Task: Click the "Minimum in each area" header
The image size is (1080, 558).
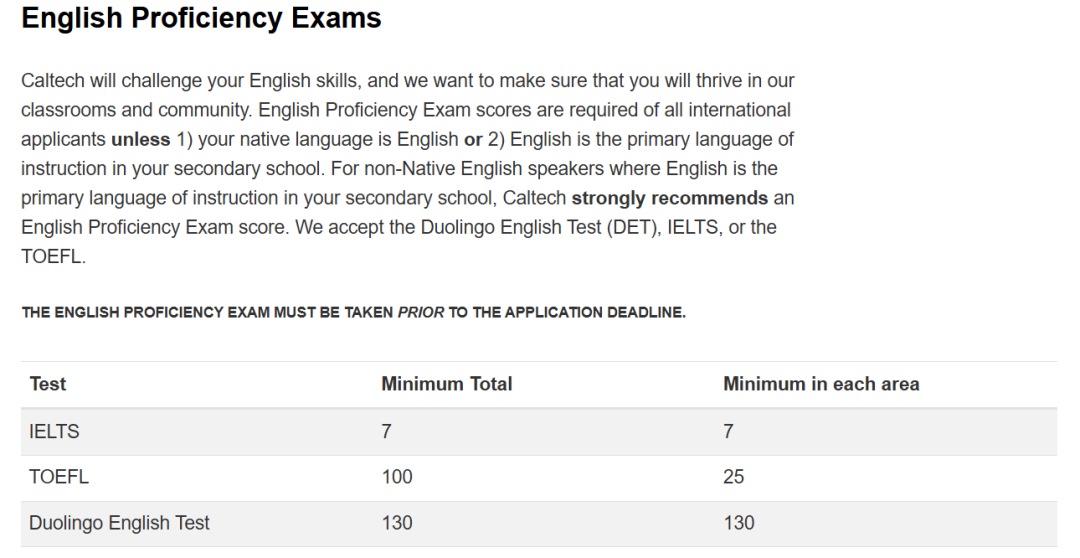Action: point(820,384)
